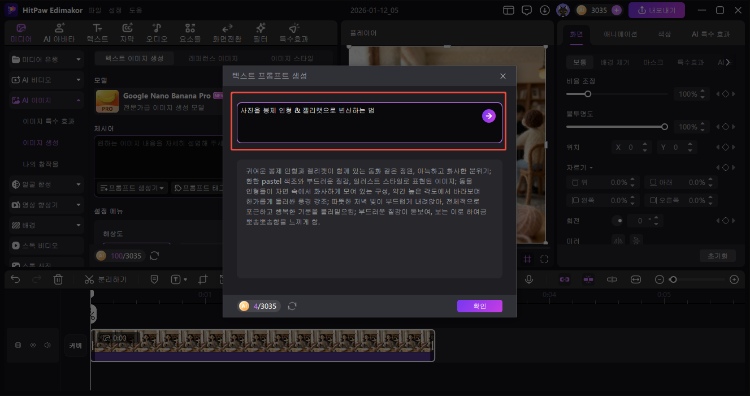Open the 요소들 elements tool
The image size is (750, 396).
click(190, 33)
